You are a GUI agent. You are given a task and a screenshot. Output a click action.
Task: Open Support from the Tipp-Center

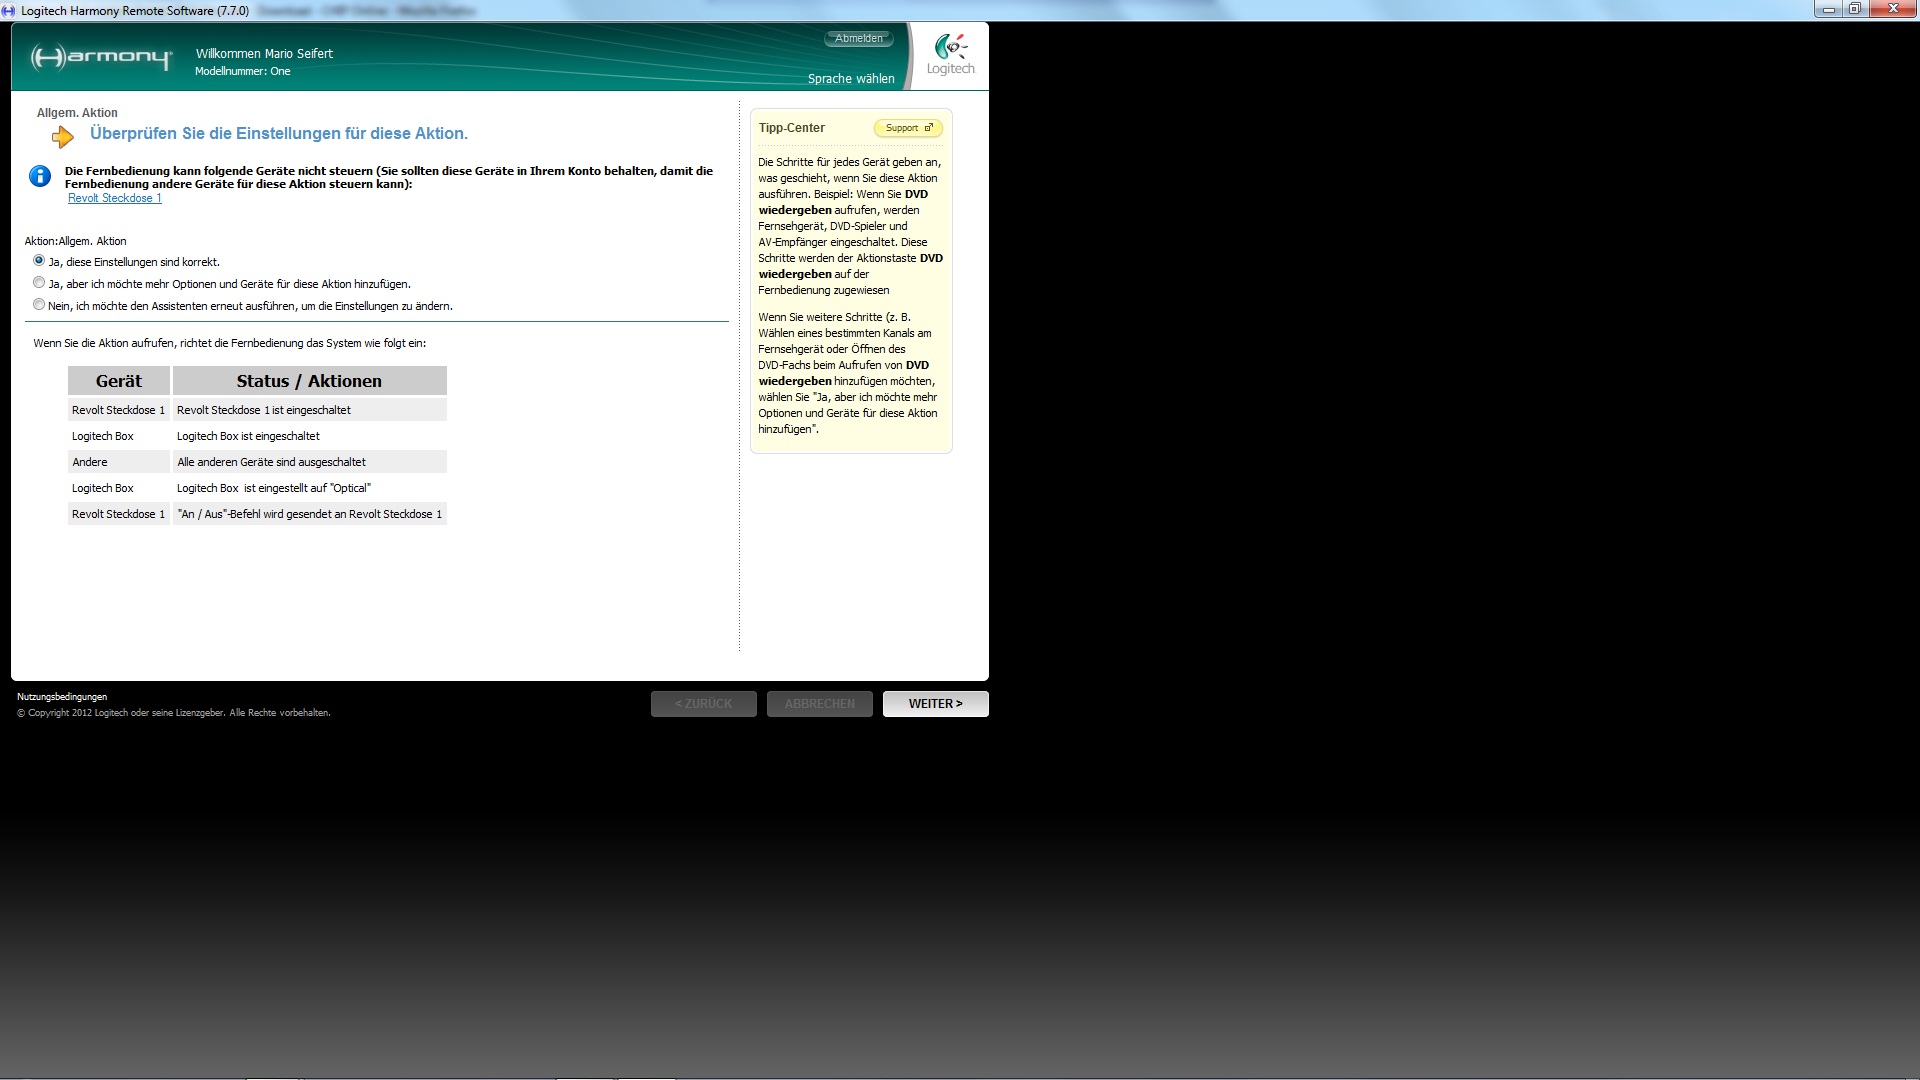908,128
